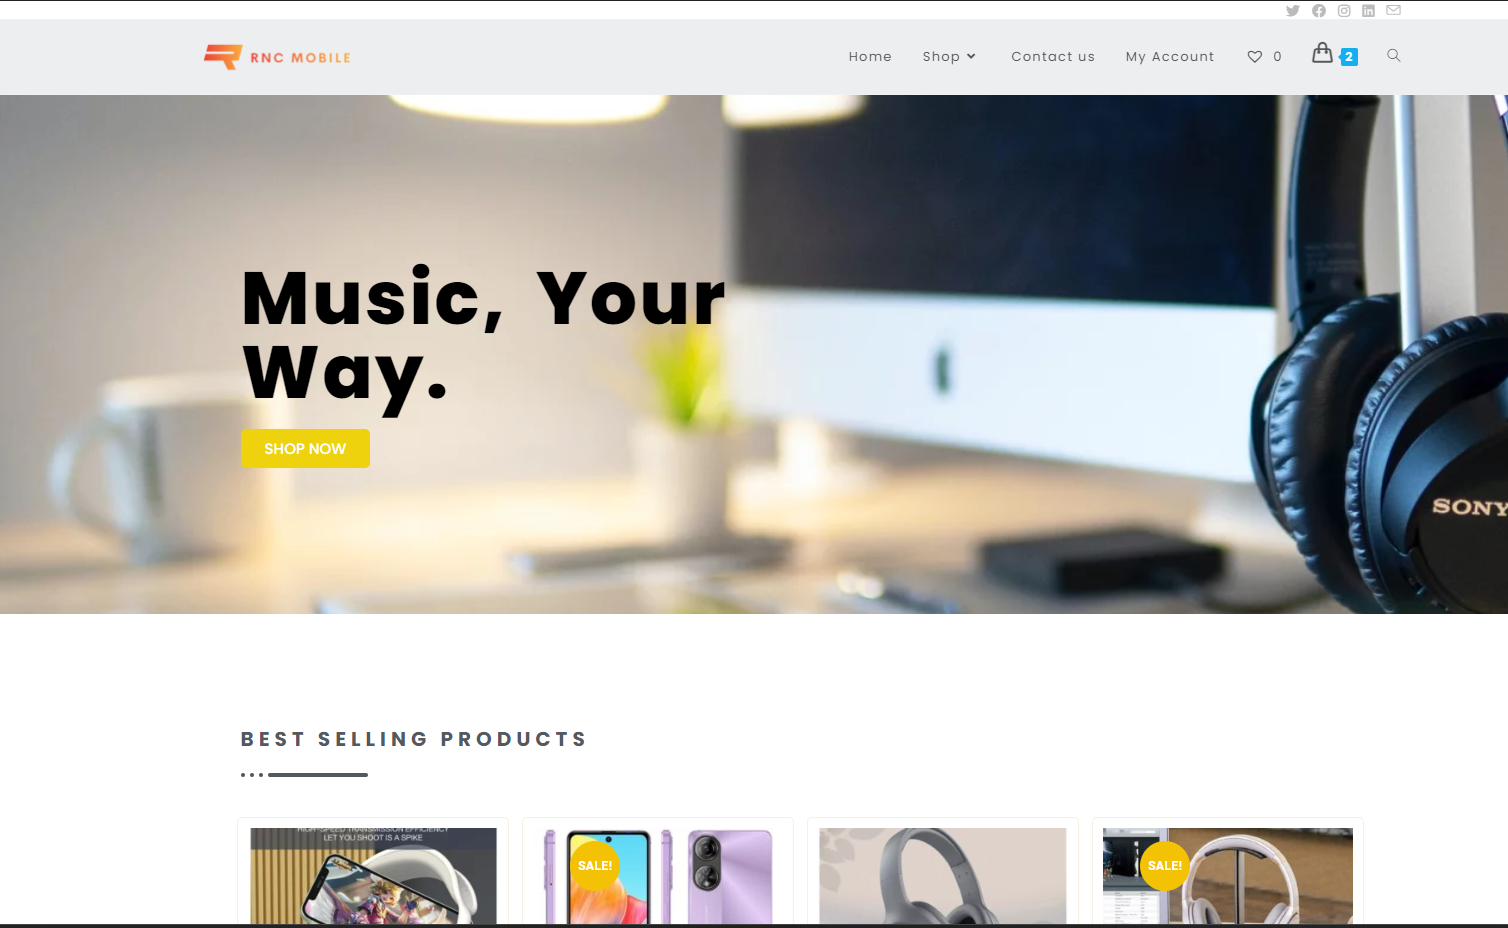The image size is (1508, 928).
Task: Click the RNC Mobile logo
Action: click(x=277, y=57)
